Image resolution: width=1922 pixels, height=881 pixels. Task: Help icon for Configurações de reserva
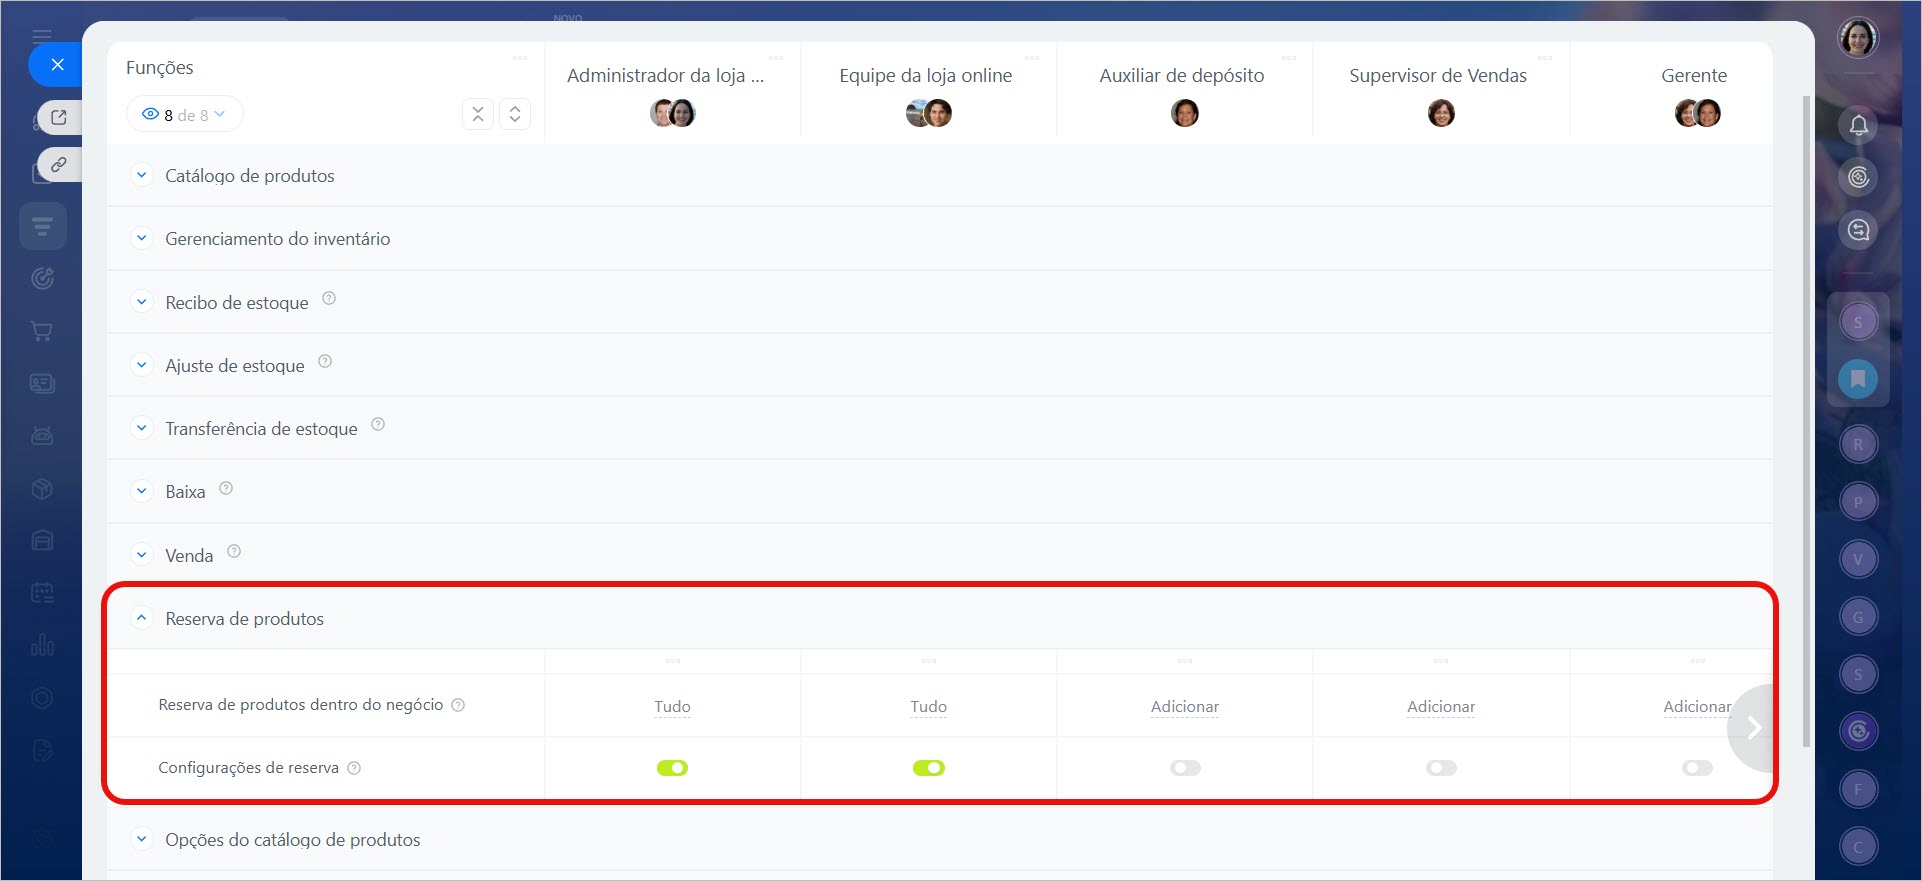(x=354, y=768)
